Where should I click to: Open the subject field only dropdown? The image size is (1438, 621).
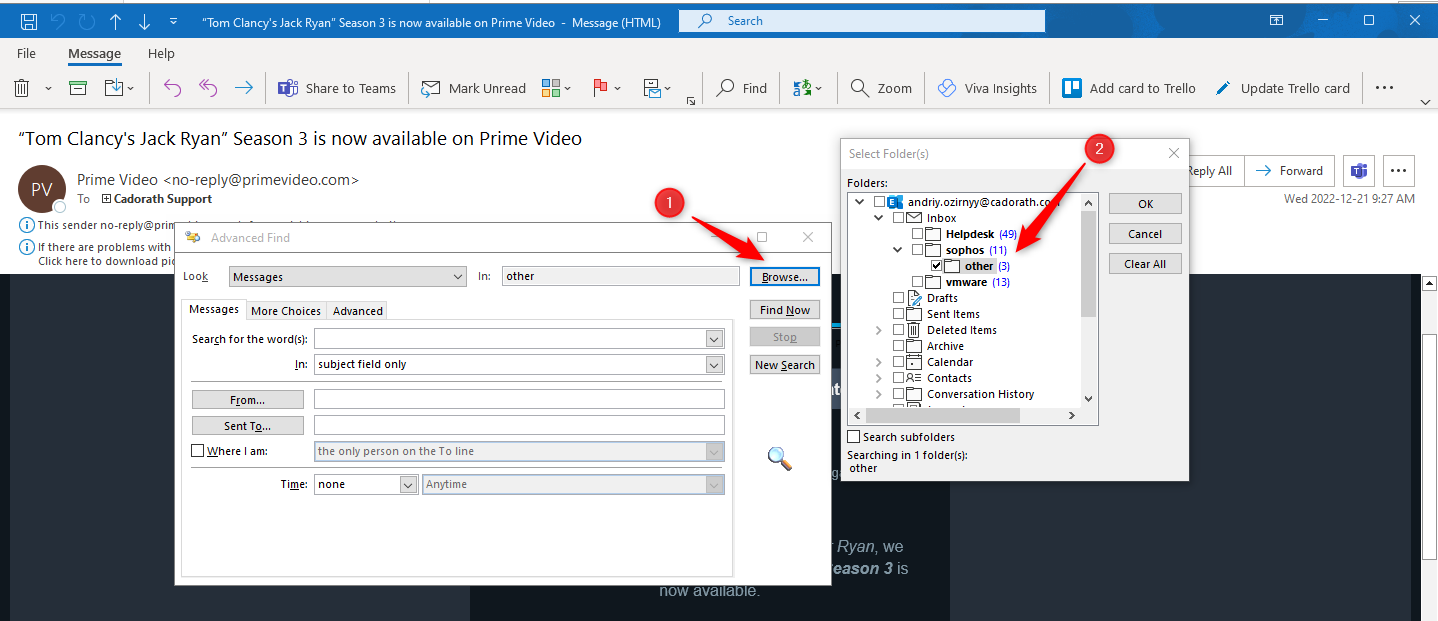point(518,365)
